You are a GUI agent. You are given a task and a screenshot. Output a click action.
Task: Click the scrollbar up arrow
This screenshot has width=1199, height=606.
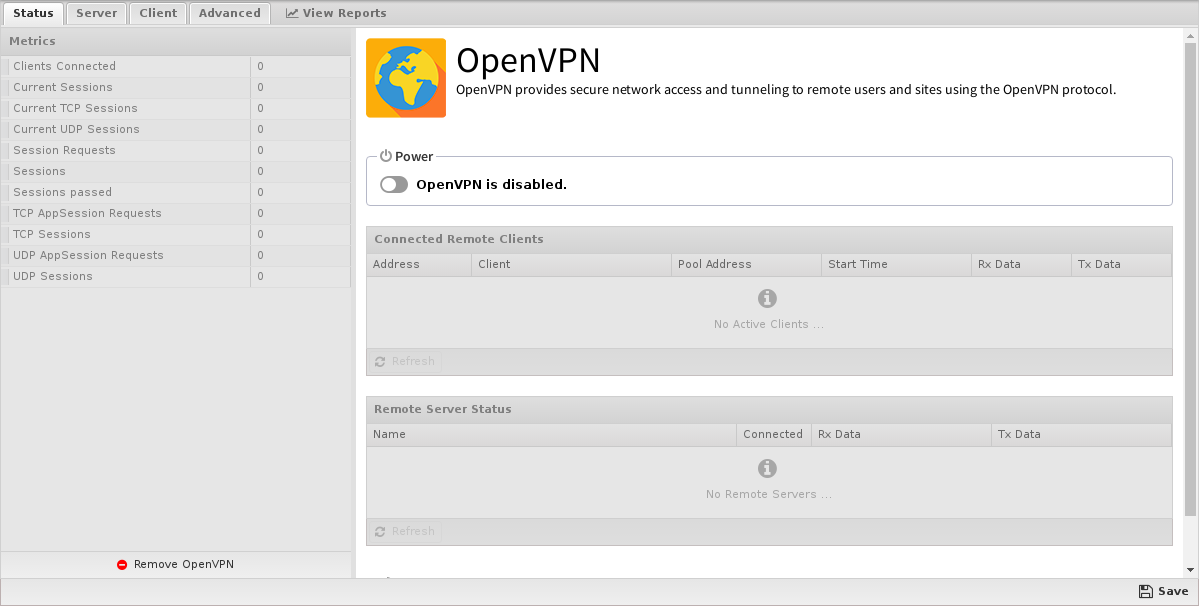pyautogui.click(x=1191, y=34)
